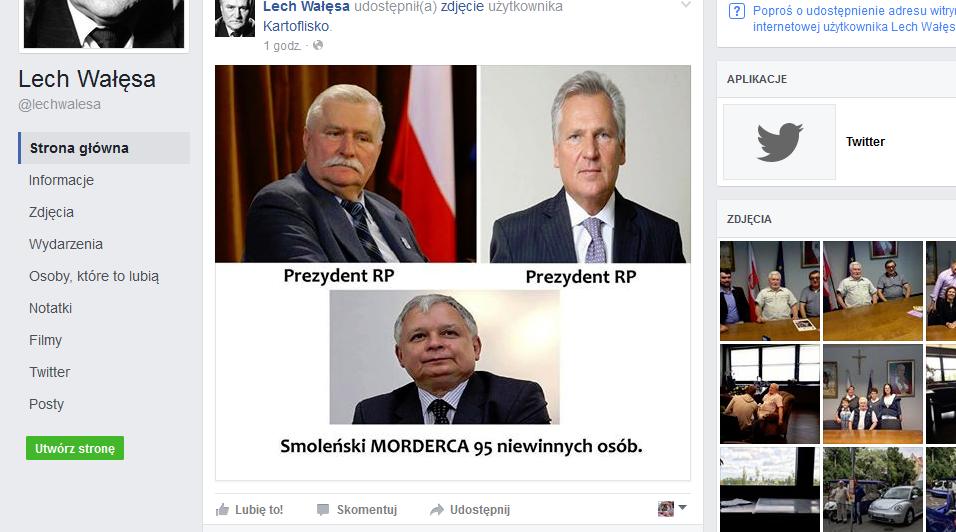This screenshot has width=956, height=532.
Task: Open the photo thumbnail showing silver car
Action: click(872, 489)
